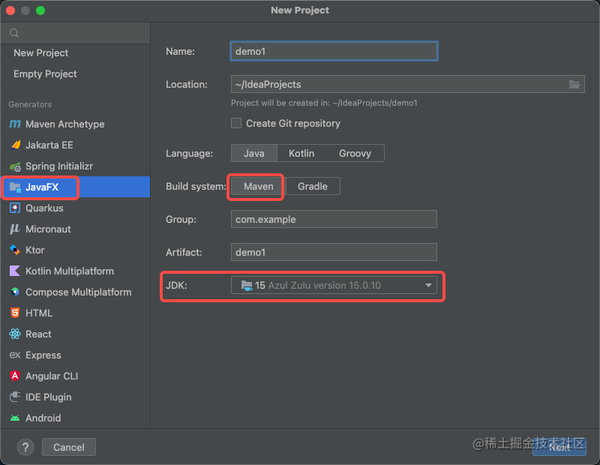The width and height of the screenshot is (600, 465).
Task: Choose the Jakarta EE generator icon
Action: pos(16,145)
